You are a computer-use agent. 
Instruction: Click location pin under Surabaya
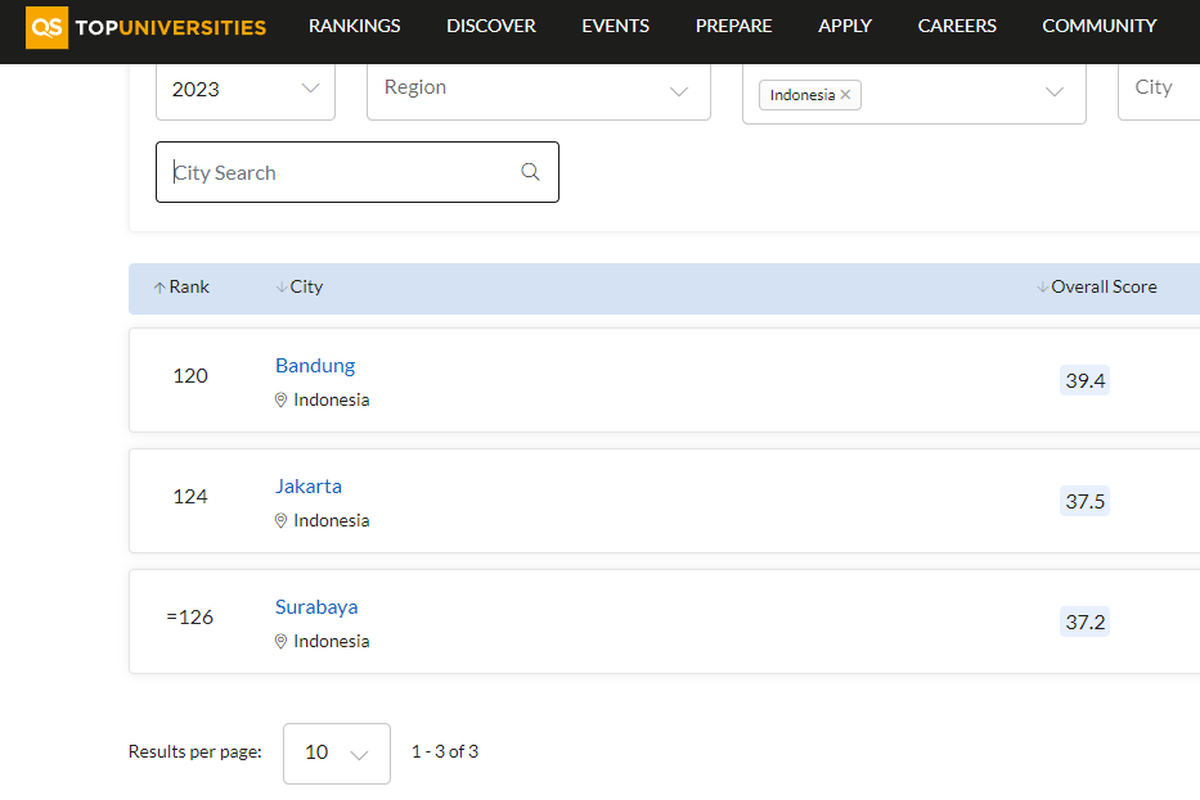(x=281, y=642)
